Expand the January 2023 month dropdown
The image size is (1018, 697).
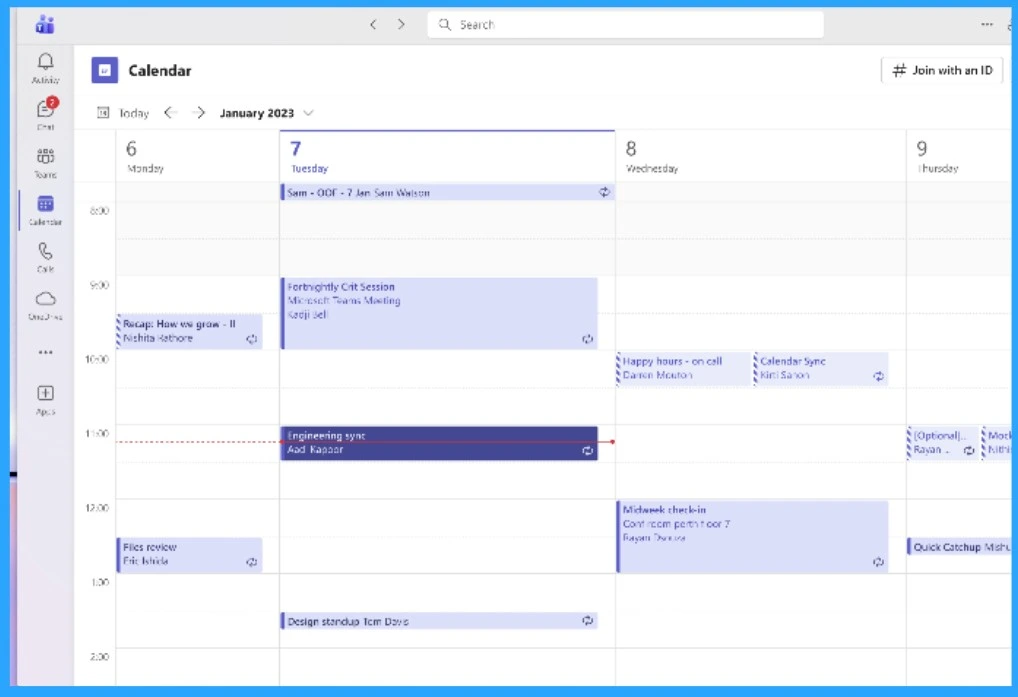coord(308,113)
